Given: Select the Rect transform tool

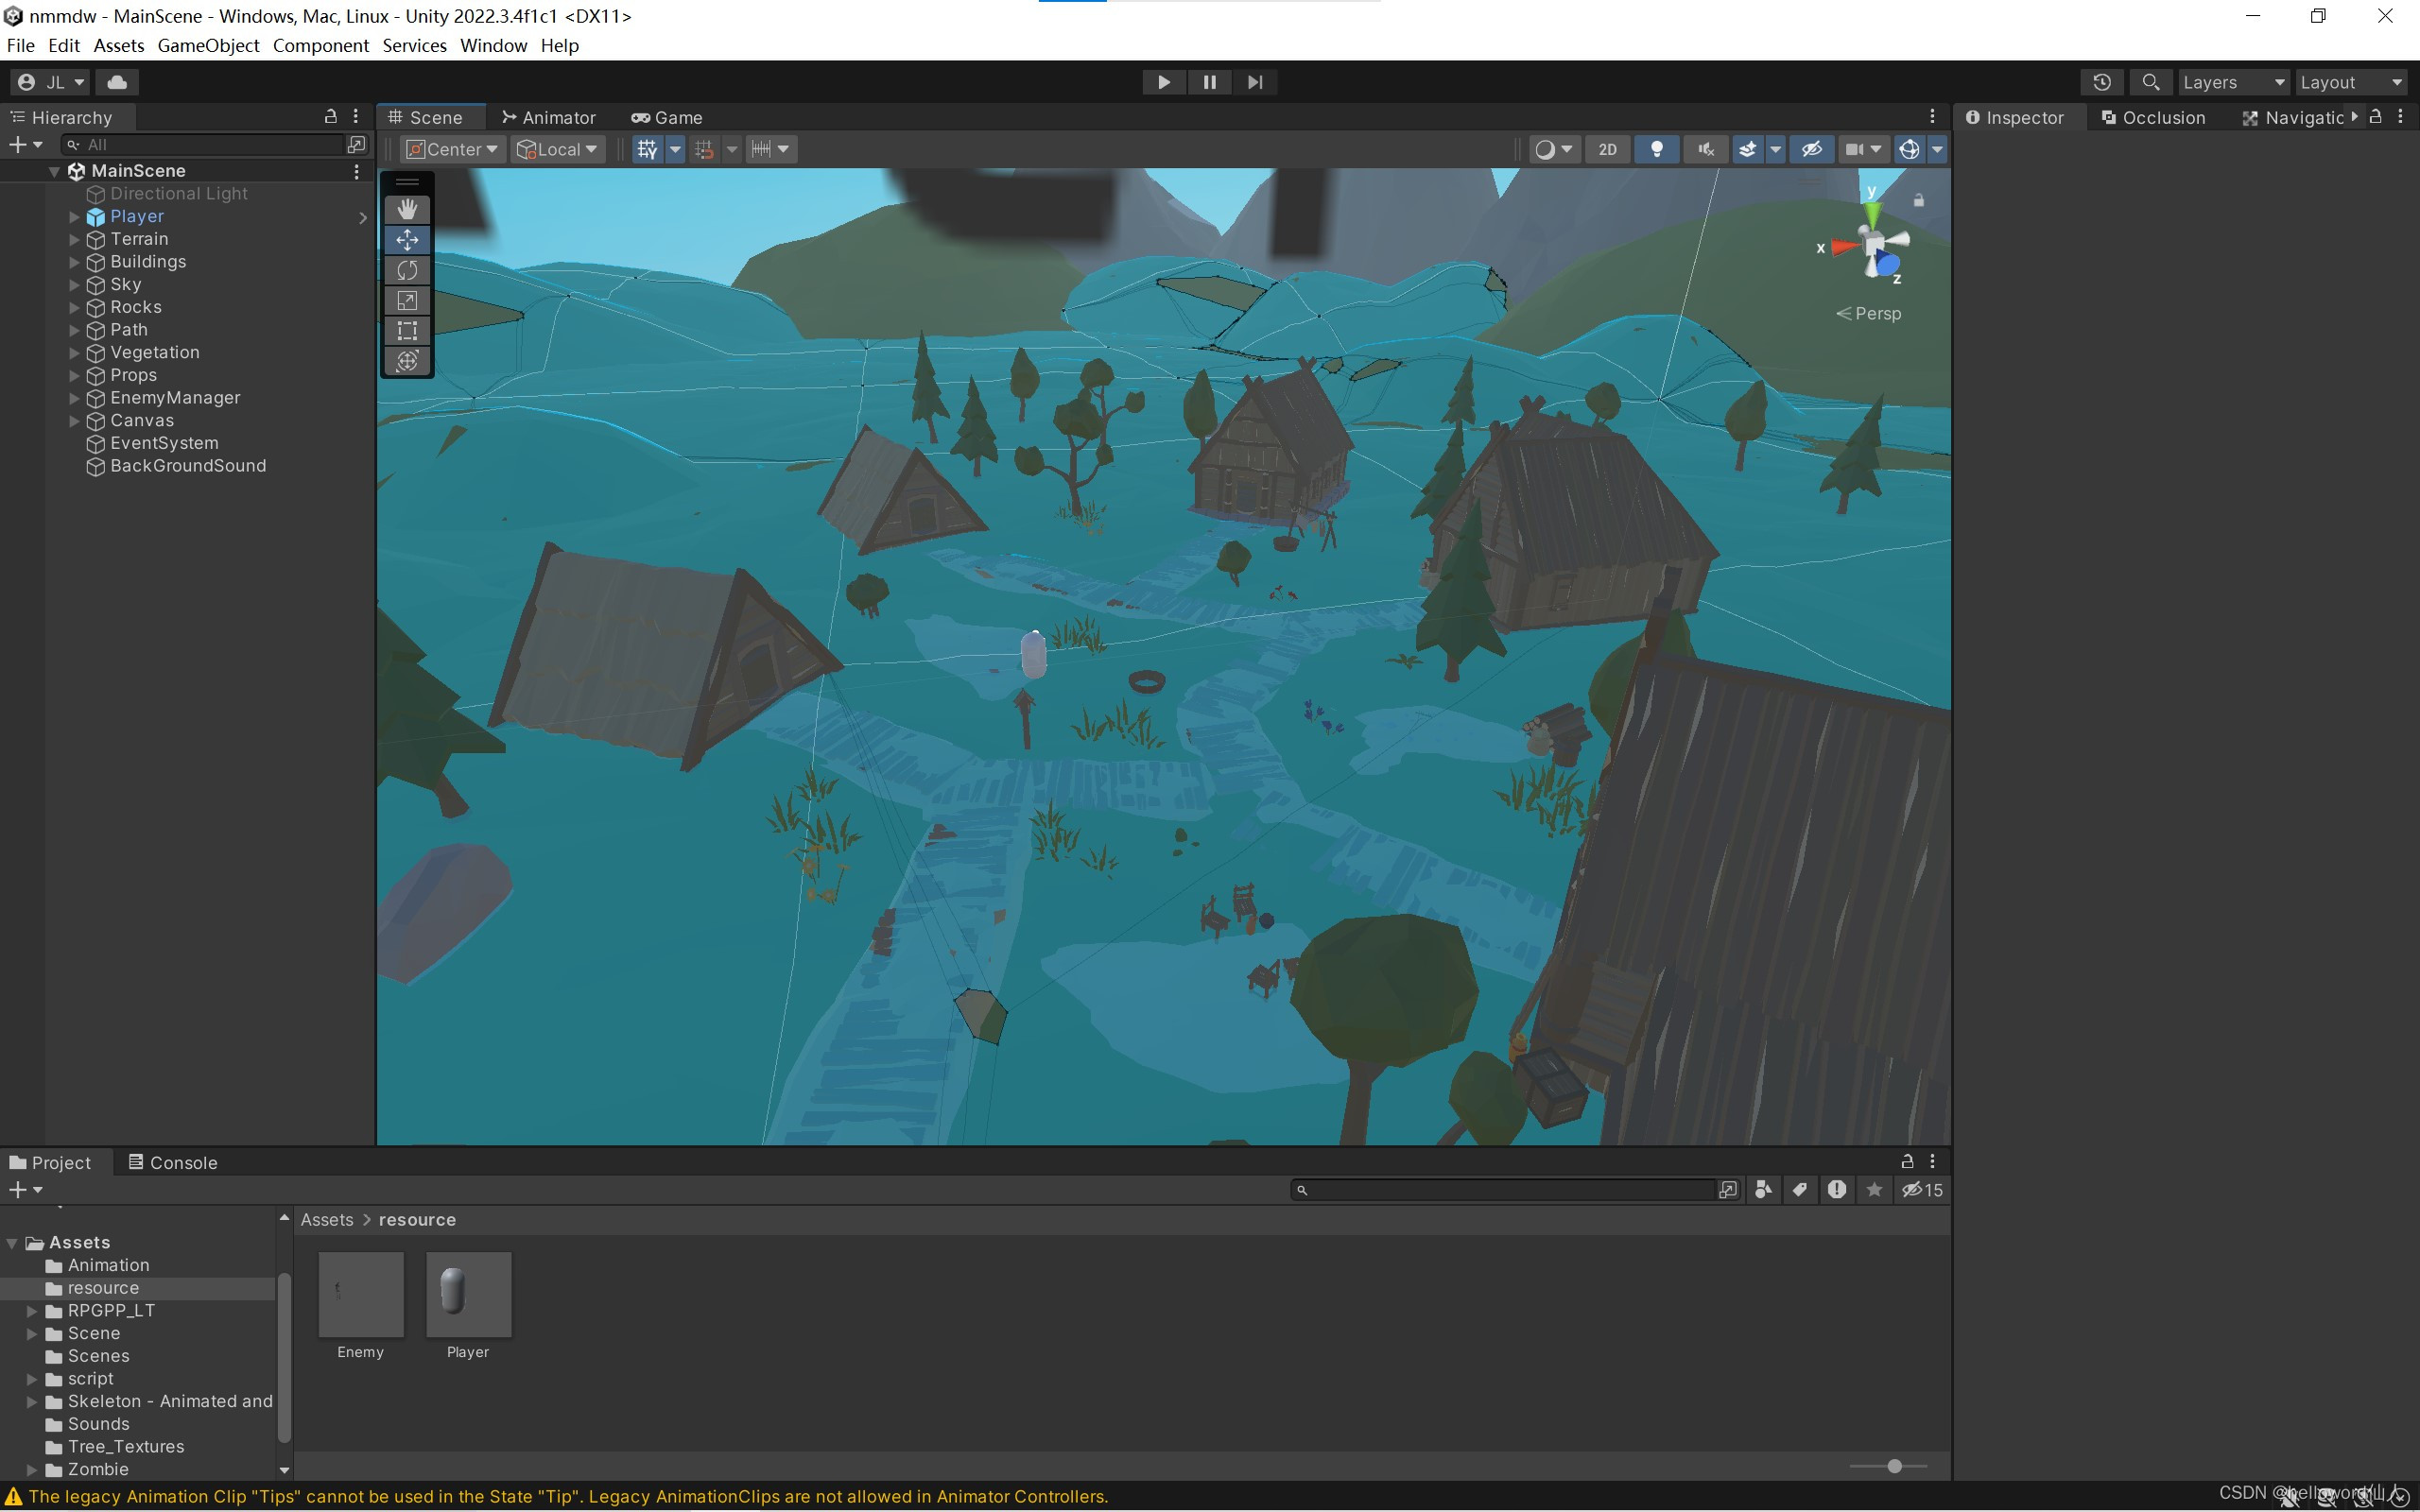Looking at the screenshot, I should click(x=407, y=330).
